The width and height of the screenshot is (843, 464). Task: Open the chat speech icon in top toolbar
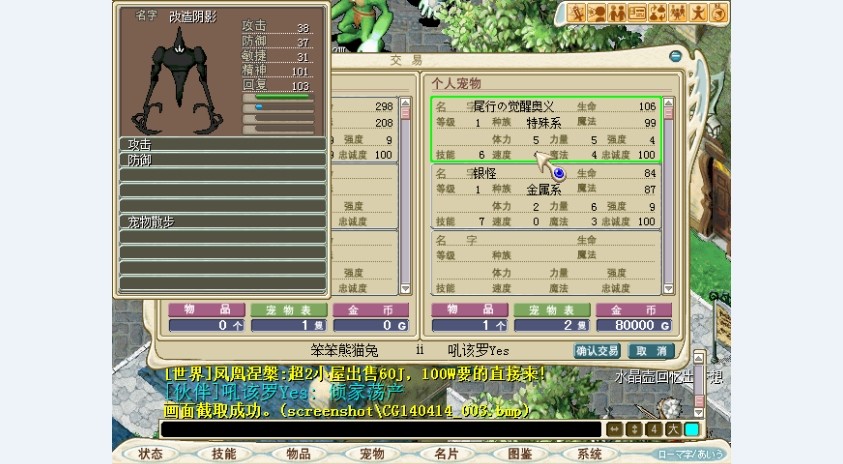597,12
